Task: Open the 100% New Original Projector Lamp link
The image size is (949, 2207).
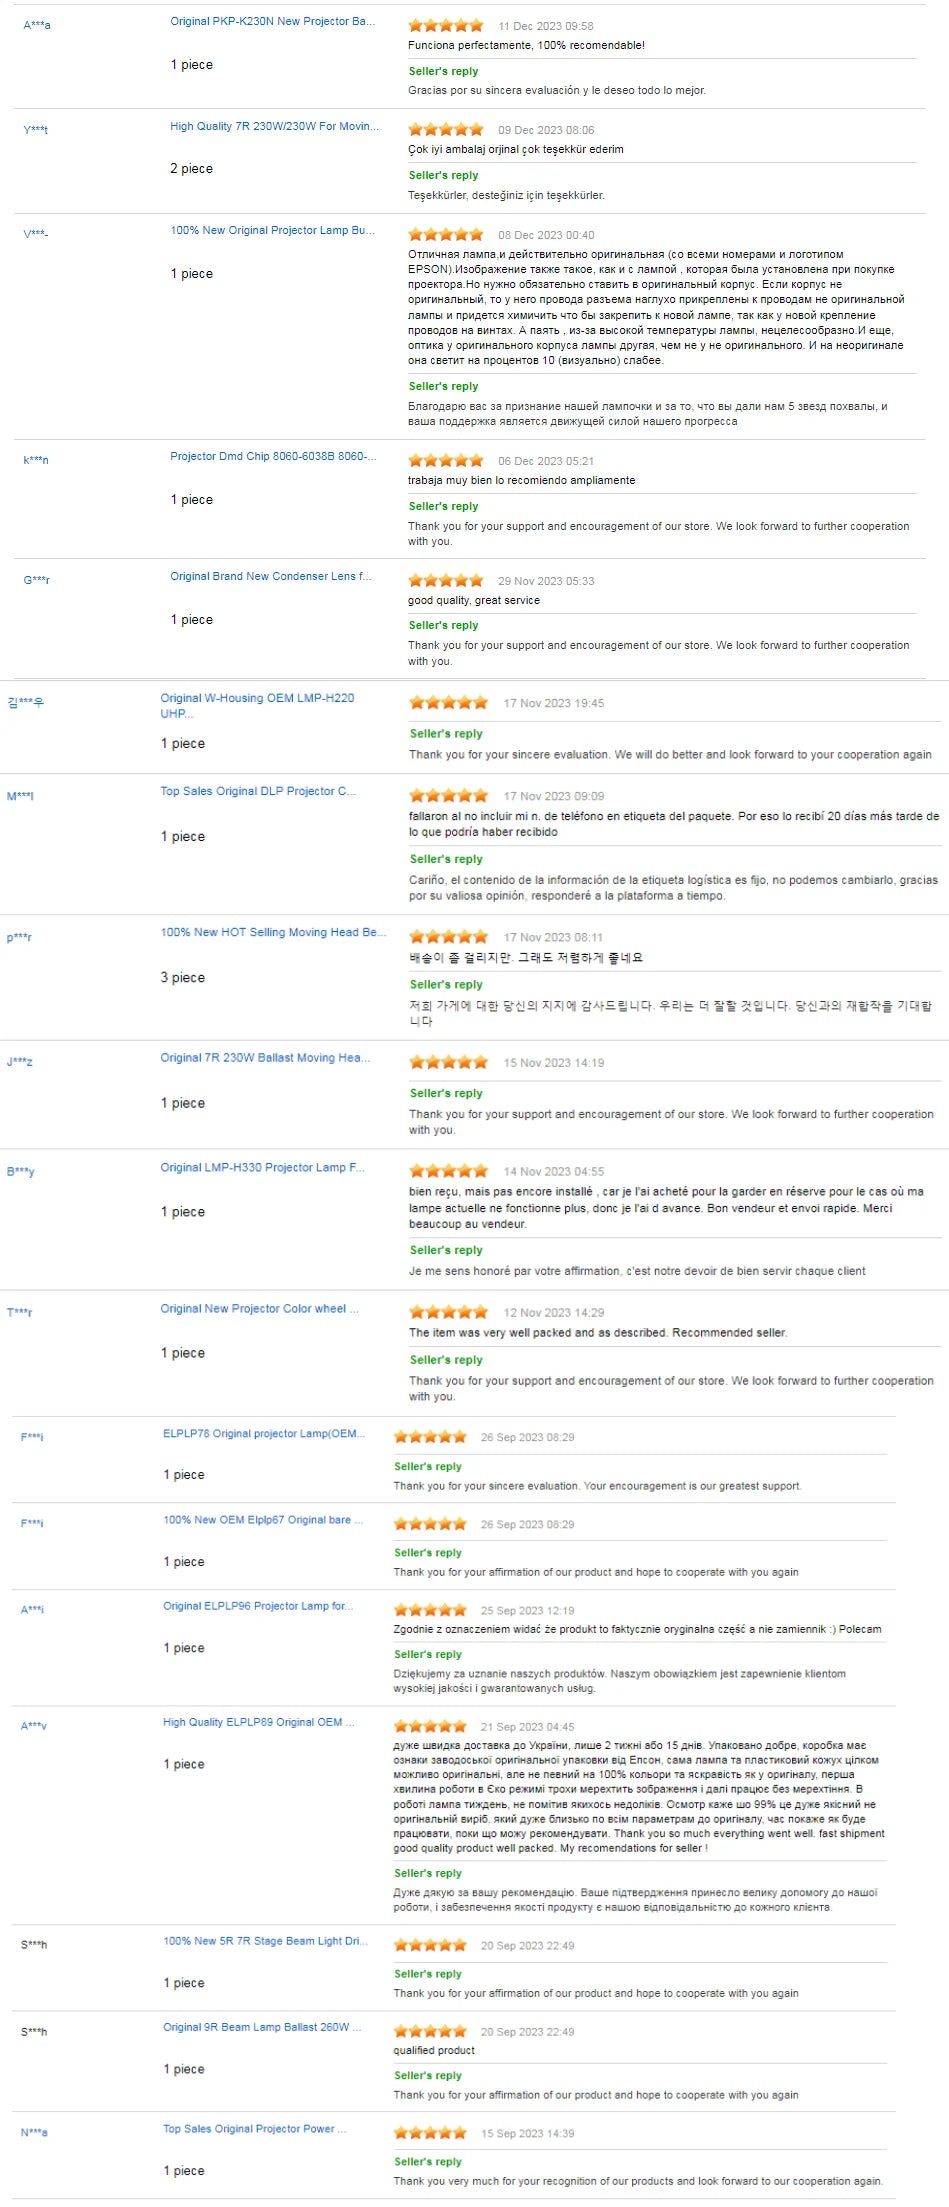Action: pyautogui.click(x=272, y=230)
